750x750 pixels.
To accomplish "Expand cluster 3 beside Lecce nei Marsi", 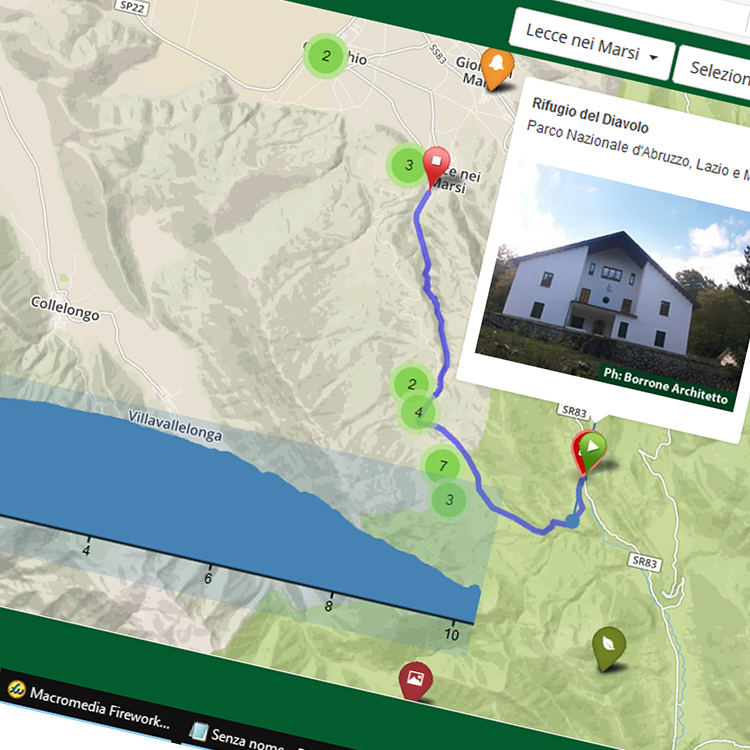I will (x=408, y=165).
